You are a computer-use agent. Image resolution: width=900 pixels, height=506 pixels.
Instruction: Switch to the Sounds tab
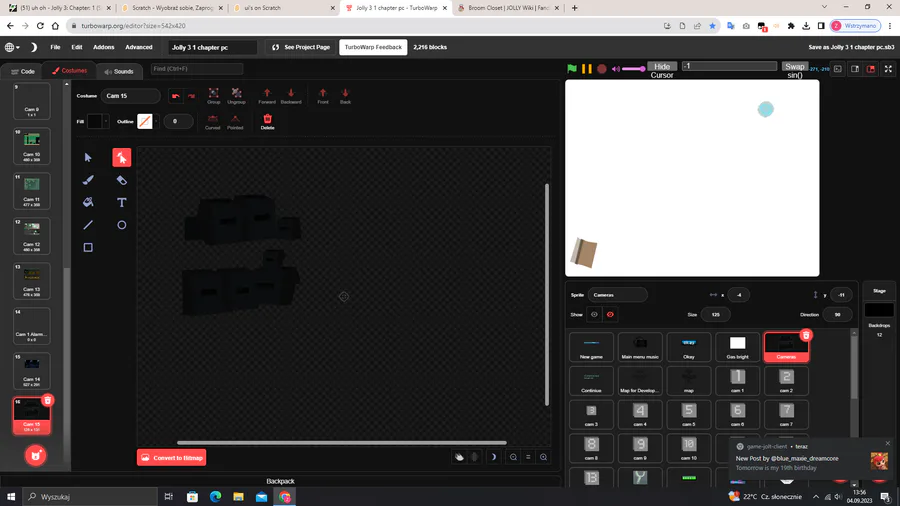pos(119,71)
